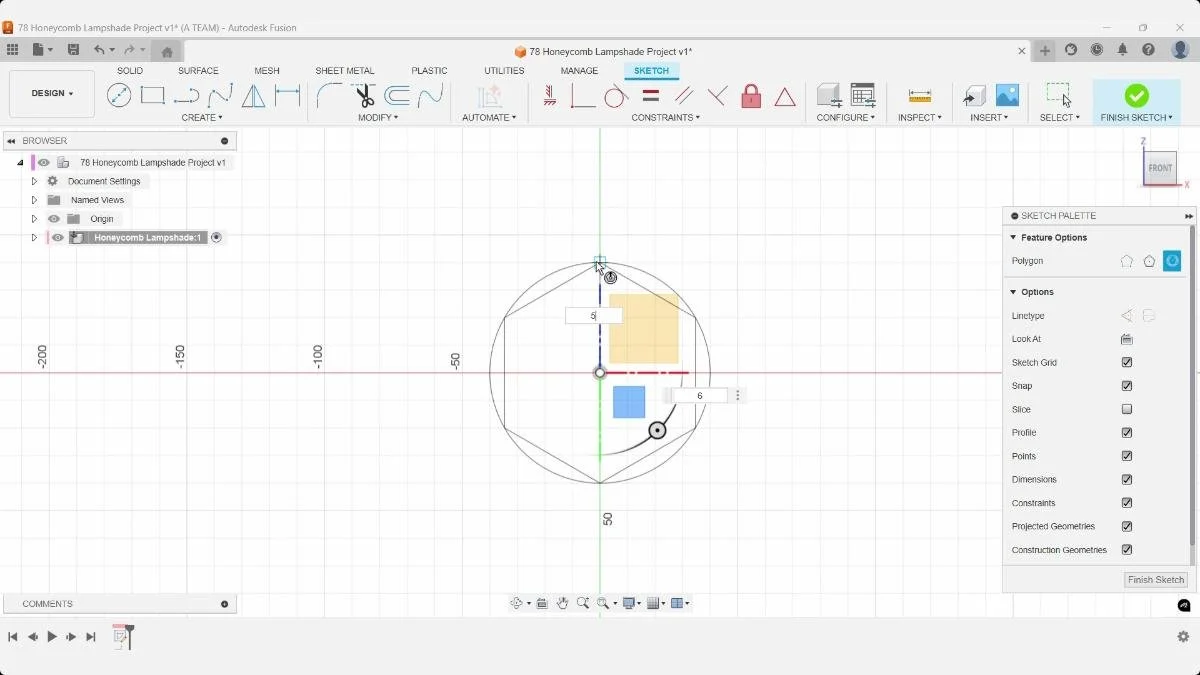The width and height of the screenshot is (1200, 675).
Task: Select the Rectangle sketch tool
Action: [x=152, y=96]
